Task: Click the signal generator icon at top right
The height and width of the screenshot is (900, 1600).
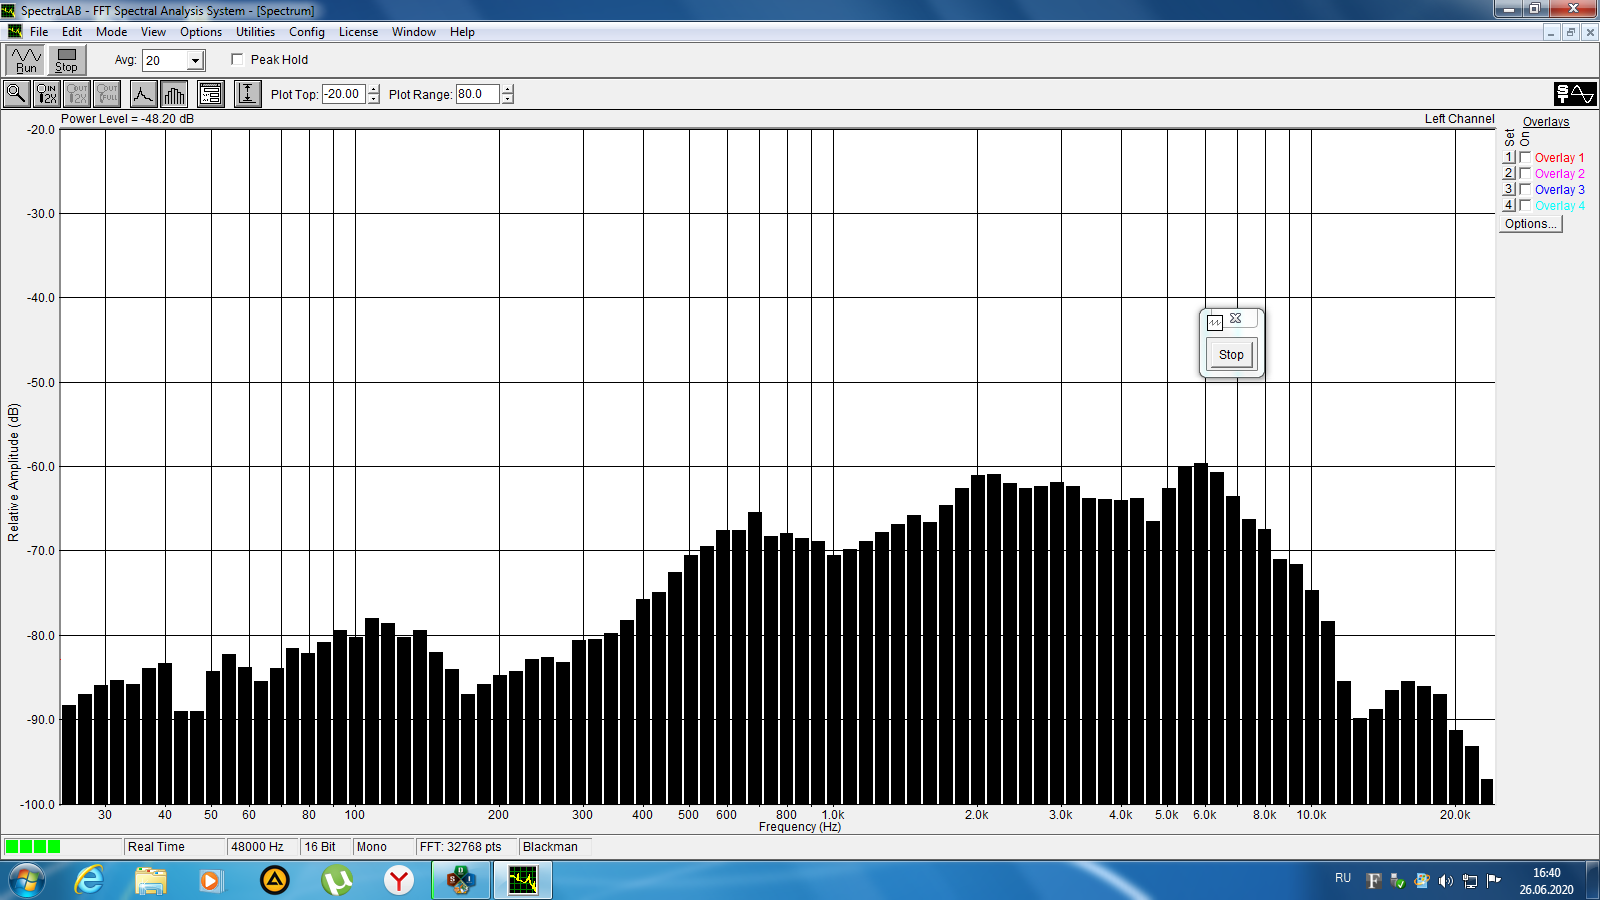Action: coord(1575,94)
